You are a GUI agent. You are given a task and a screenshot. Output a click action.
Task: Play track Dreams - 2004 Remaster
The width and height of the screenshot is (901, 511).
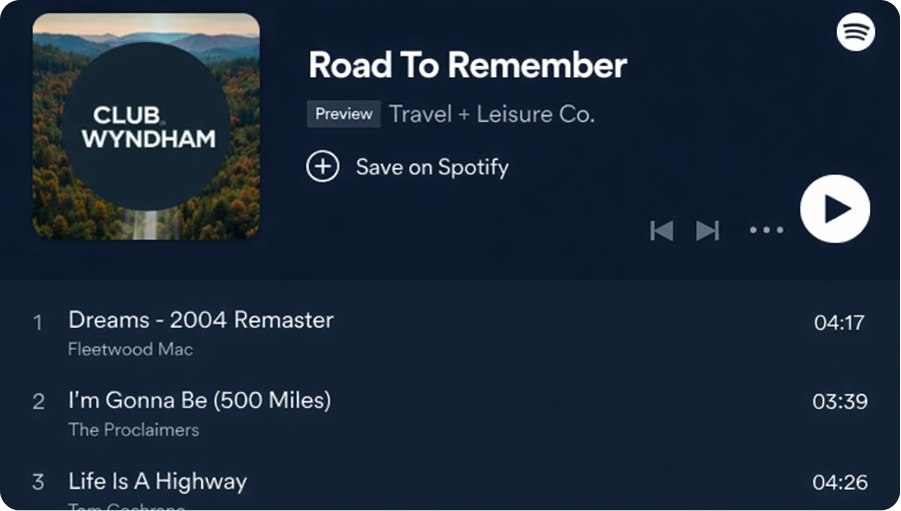pos(200,320)
